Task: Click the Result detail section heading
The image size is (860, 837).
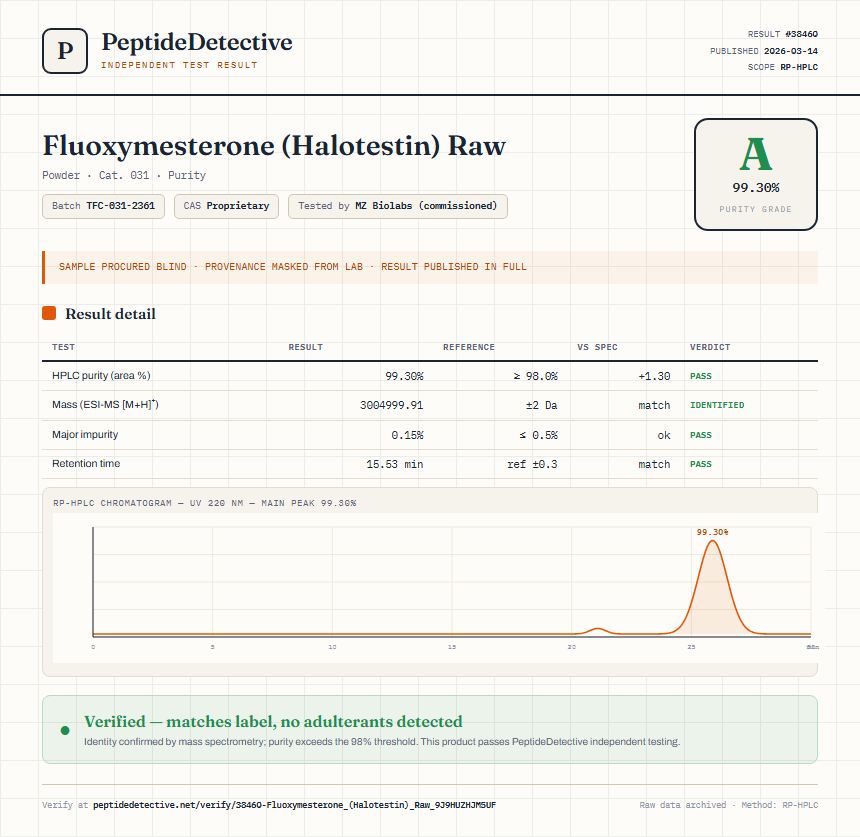Action: [x=110, y=314]
